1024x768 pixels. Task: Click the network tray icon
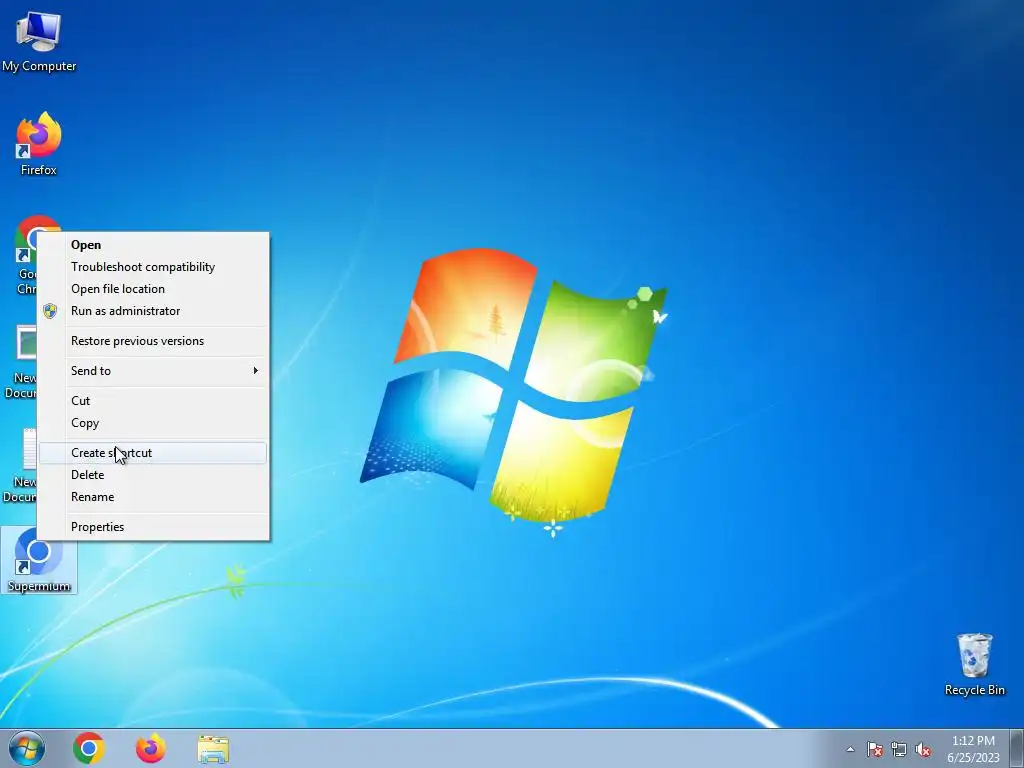pos(899,749)
